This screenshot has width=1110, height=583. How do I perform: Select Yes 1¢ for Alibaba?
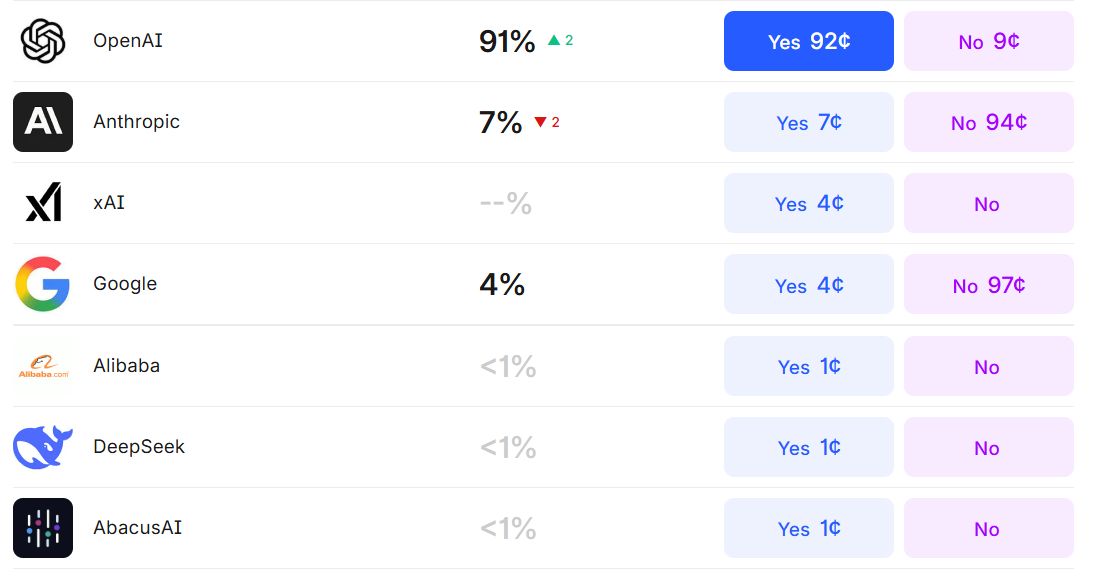pyautogui.click(x=808, y=366)
